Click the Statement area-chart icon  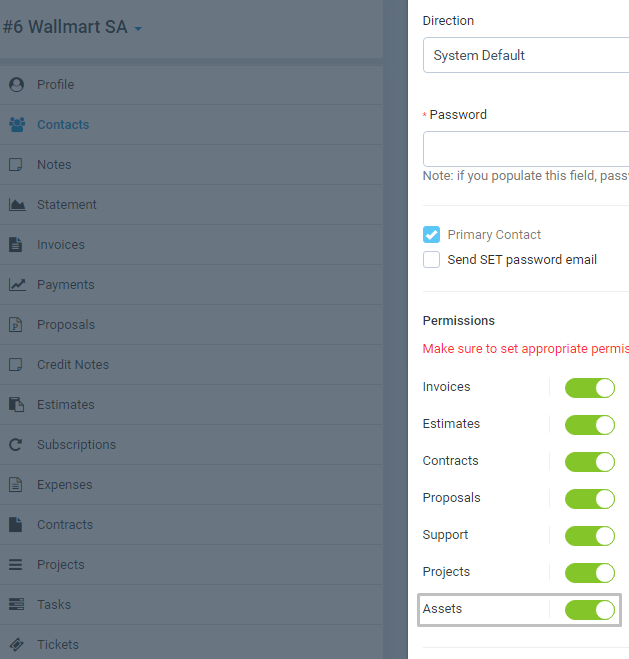click(x=17, y=205)
